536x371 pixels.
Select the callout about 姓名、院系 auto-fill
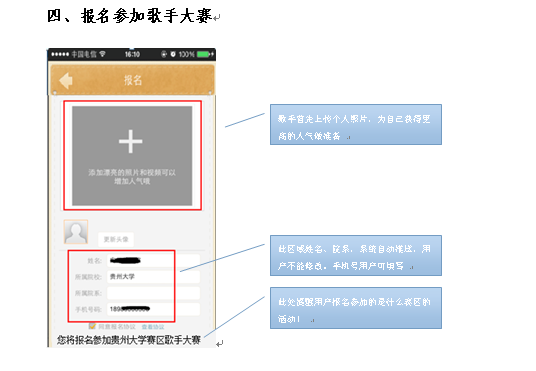[x=356, y=255]
